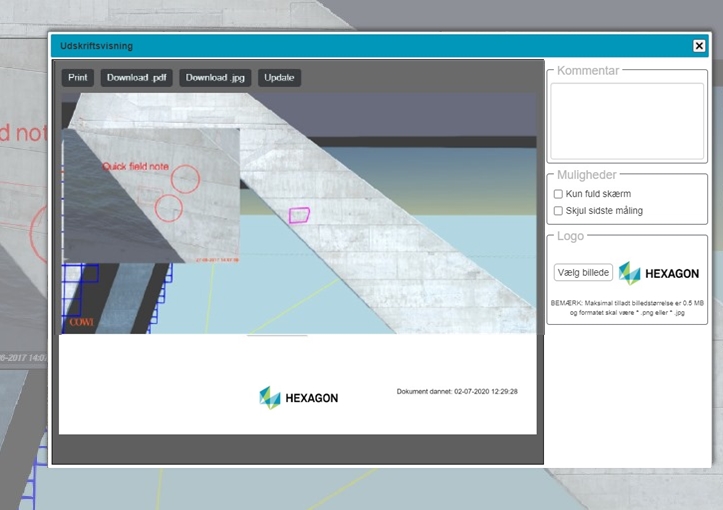Click the Print button

tap(77, 78)
